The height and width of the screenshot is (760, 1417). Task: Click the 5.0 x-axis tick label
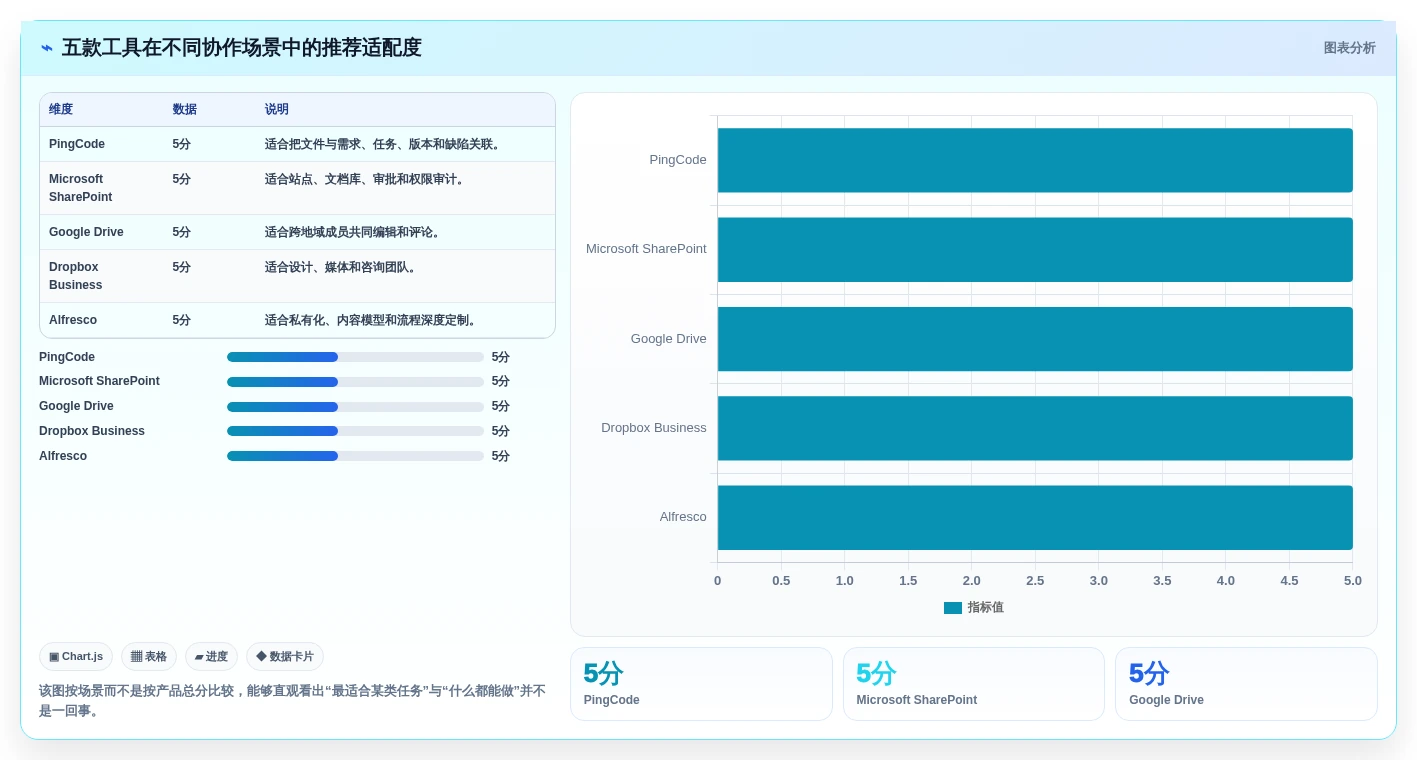[1353, 581]
